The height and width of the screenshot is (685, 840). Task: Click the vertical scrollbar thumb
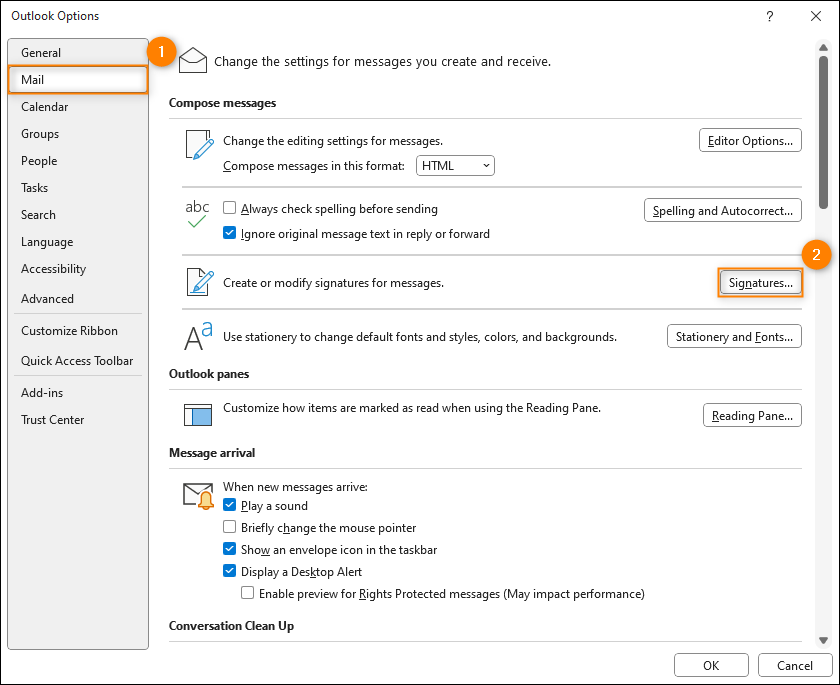click(x=823, y=132)
